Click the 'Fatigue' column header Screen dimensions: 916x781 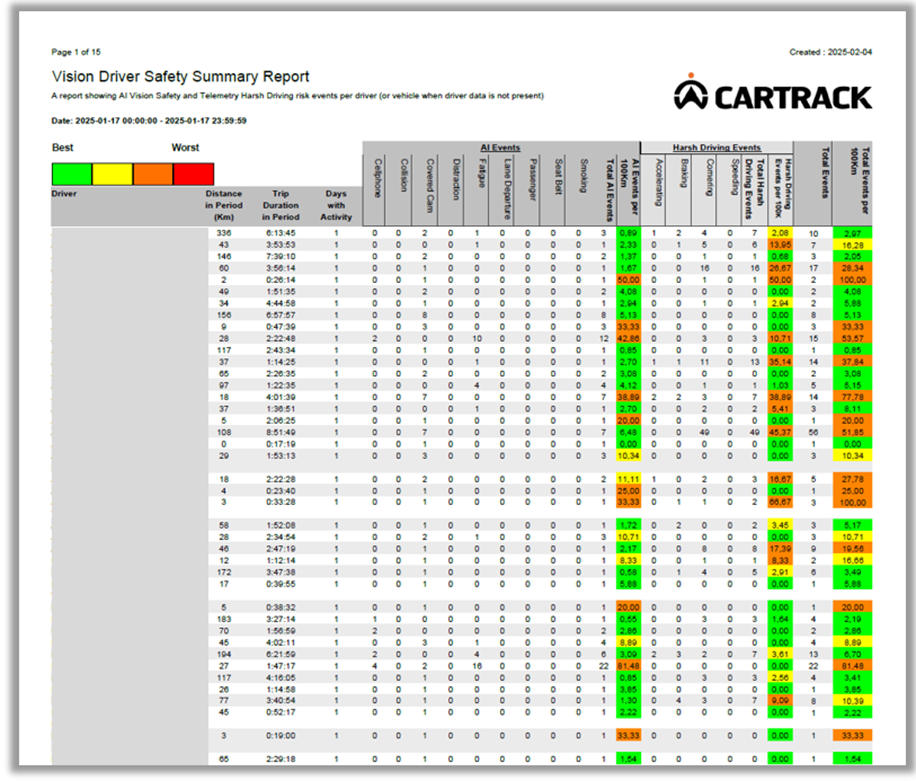[482, 173]
